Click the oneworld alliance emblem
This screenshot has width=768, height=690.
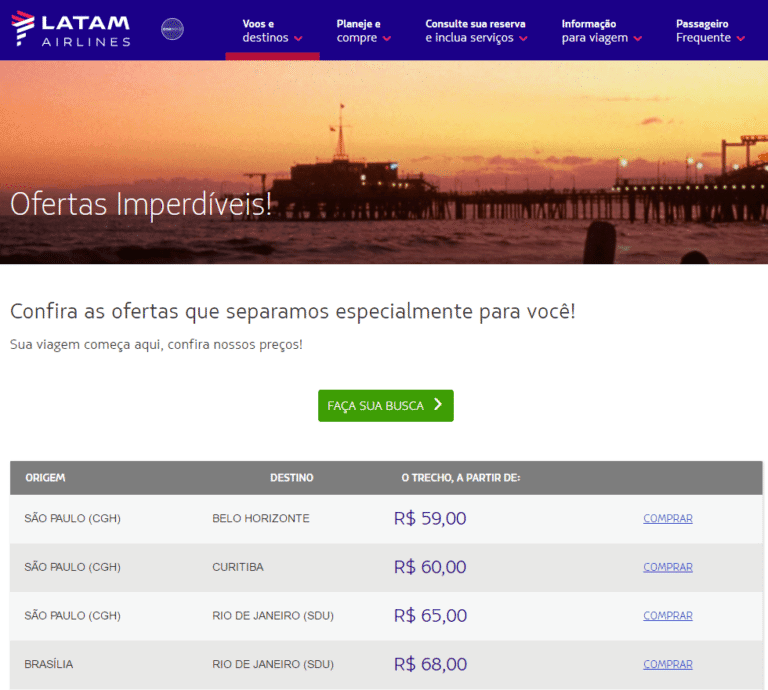click(172, 30)
